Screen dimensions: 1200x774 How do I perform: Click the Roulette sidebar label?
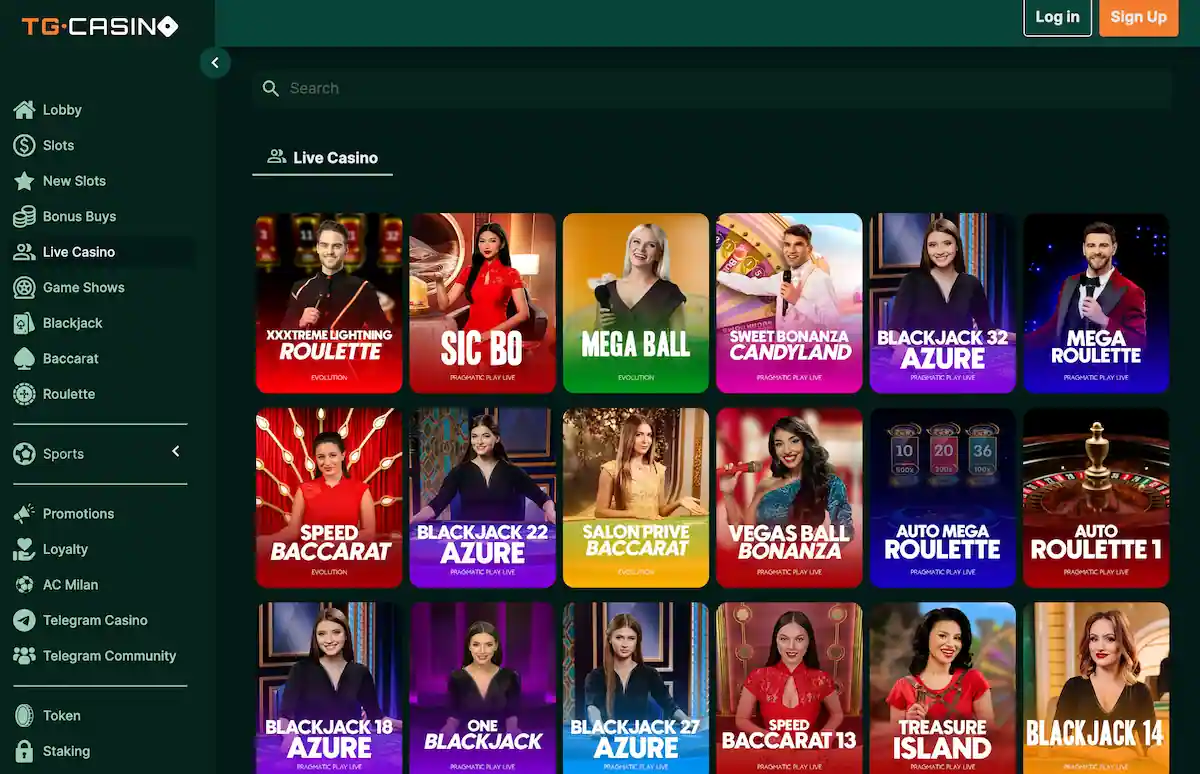tap(69, 394)
